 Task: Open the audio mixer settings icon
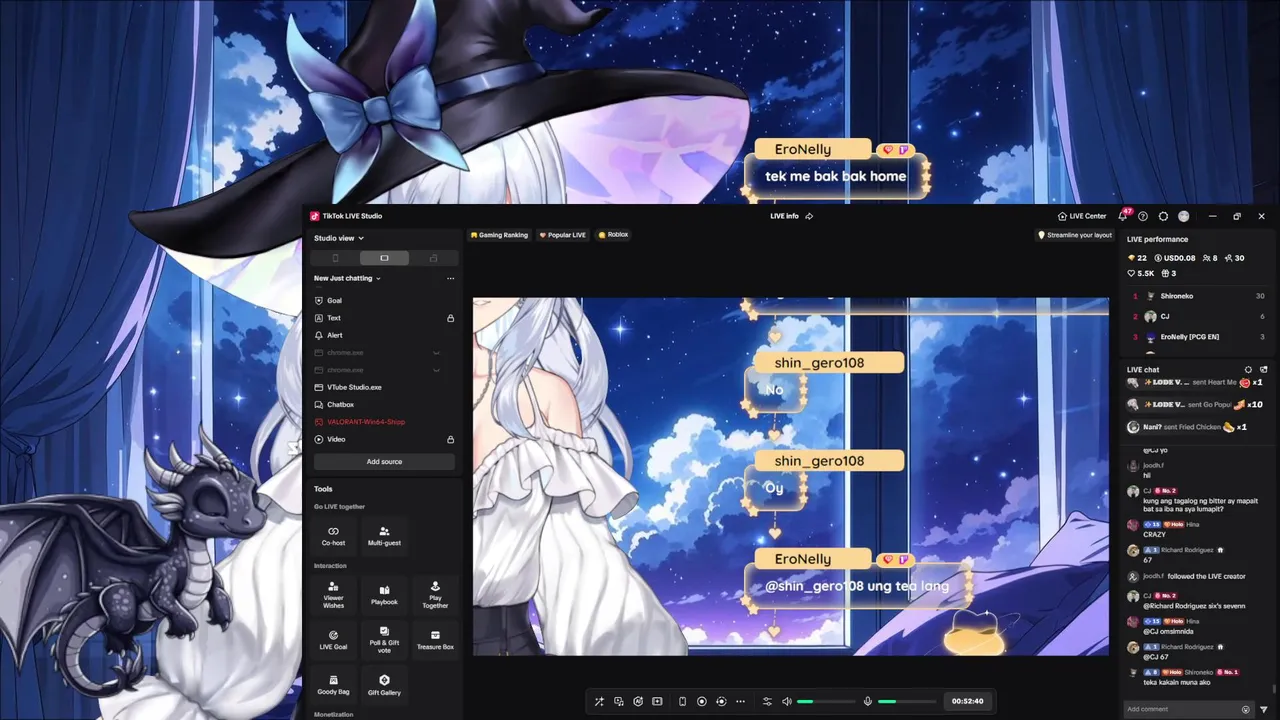[x=767, y=701]
